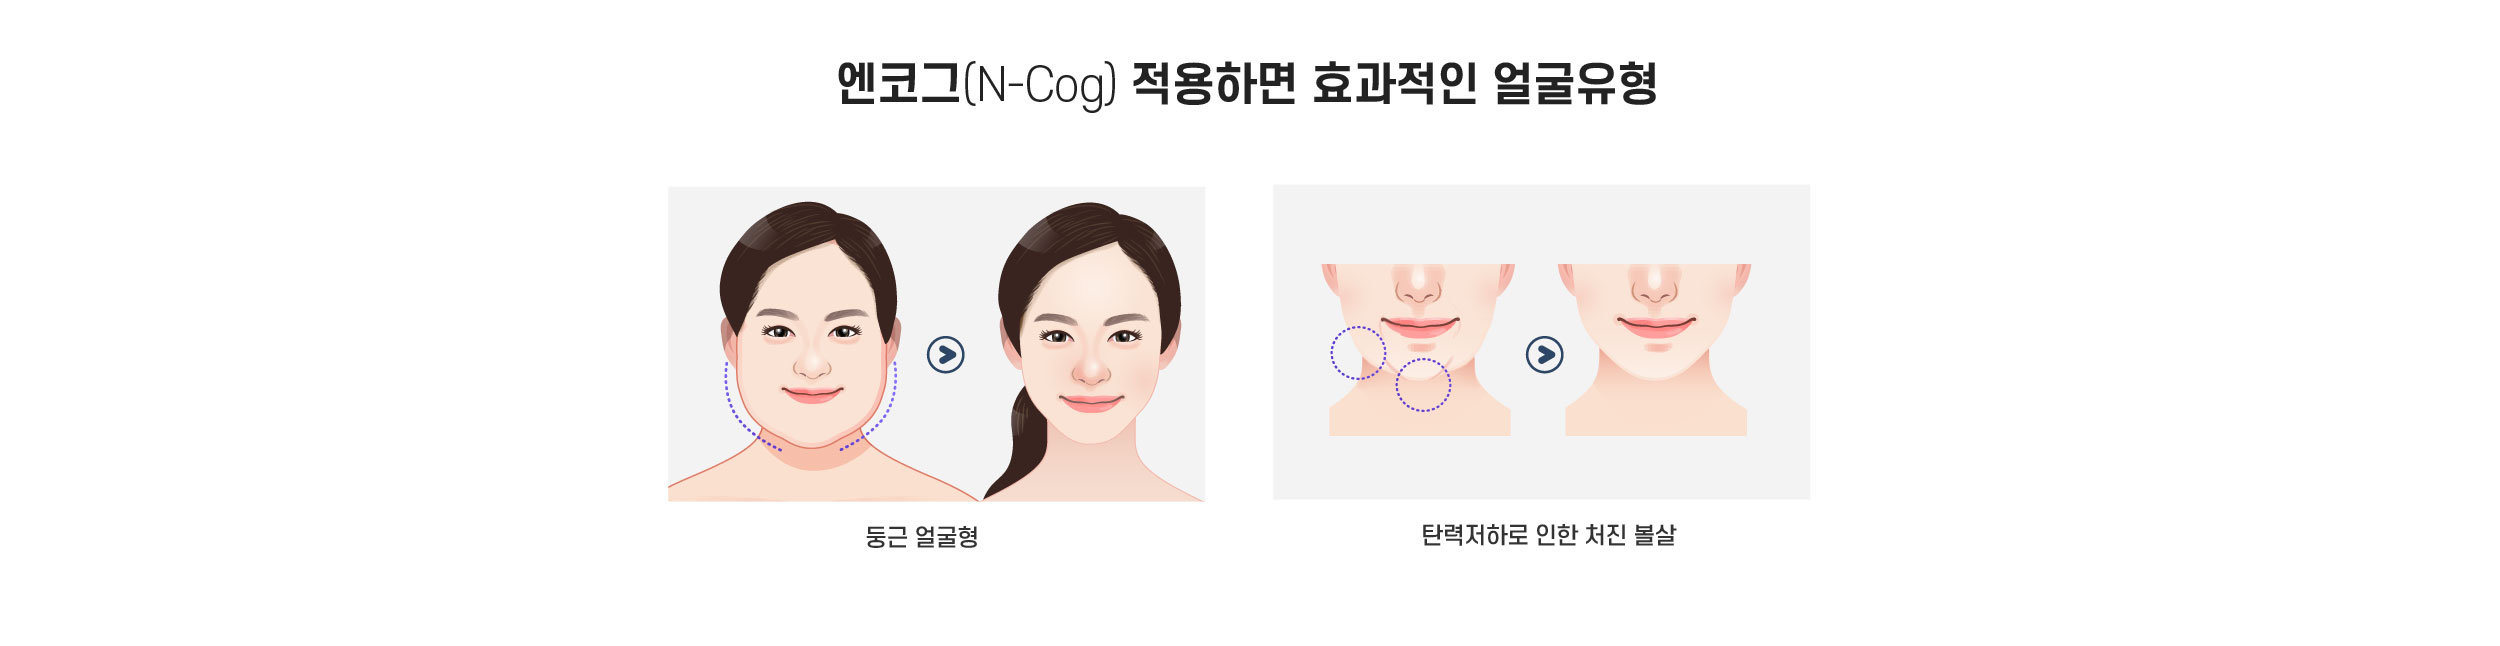Click the 효과적인 얼굴유형 heading text

coord(1486,84)
